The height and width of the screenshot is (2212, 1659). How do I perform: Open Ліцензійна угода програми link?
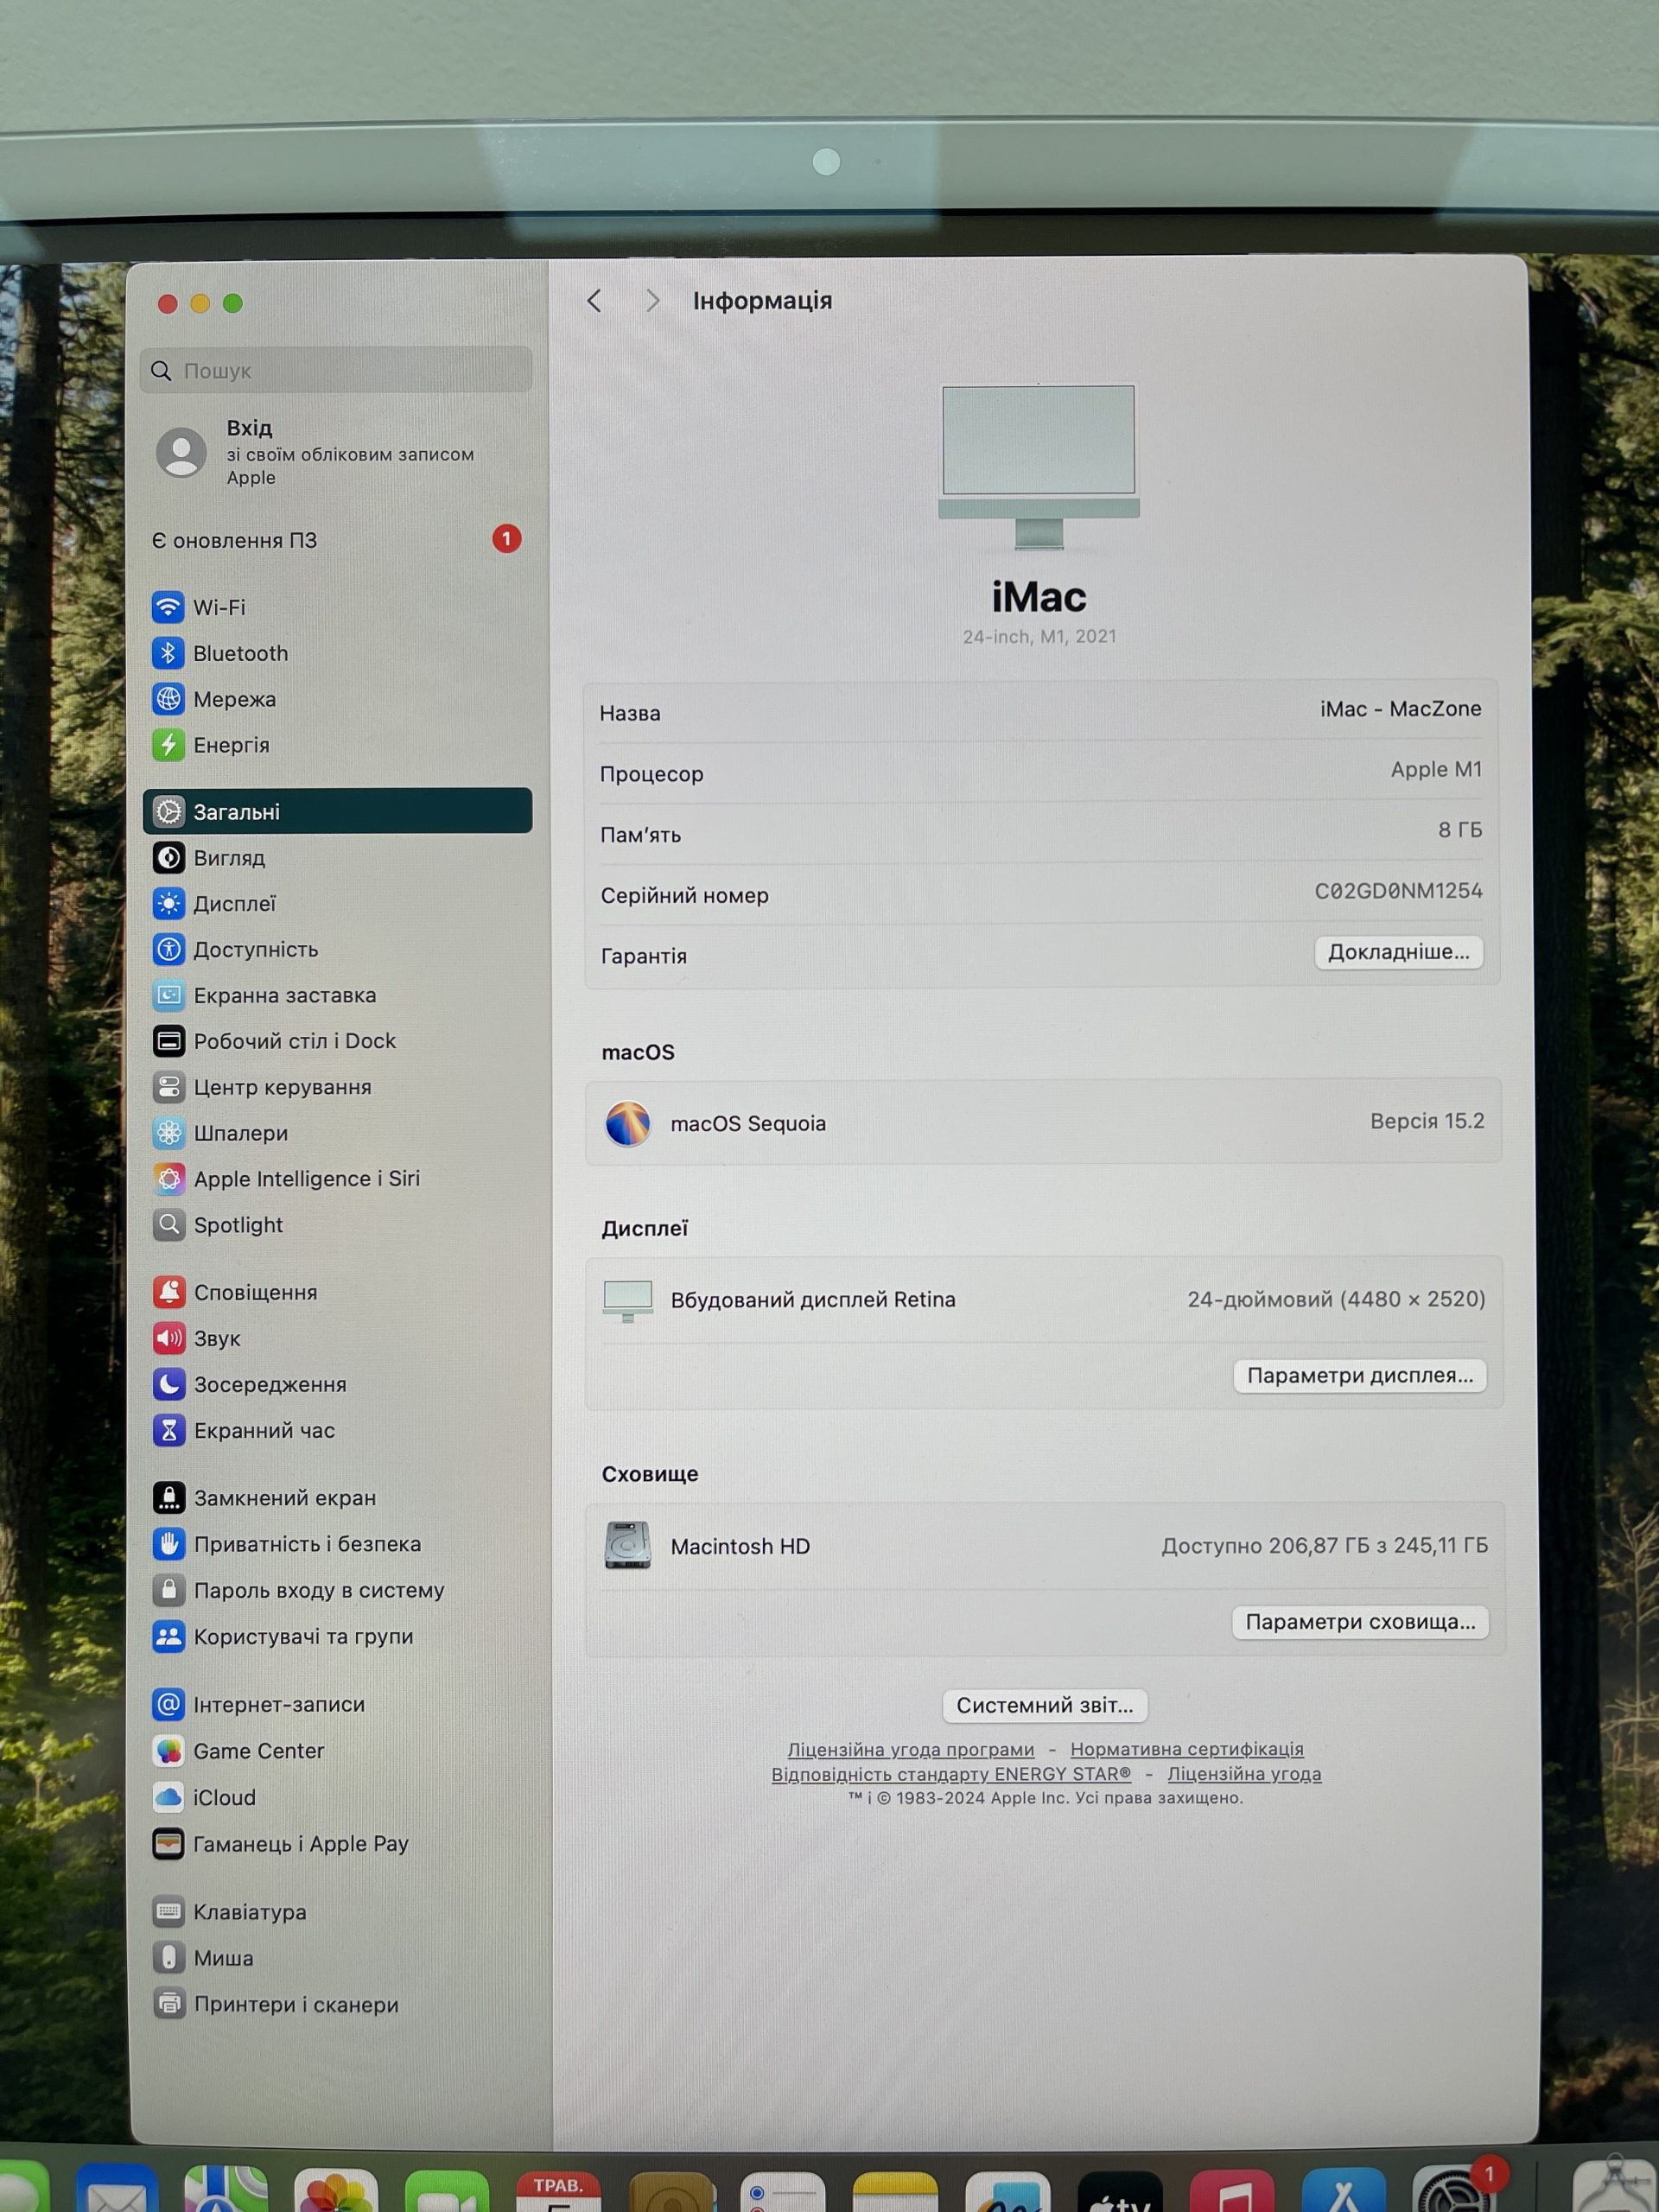click(910, 1750)
